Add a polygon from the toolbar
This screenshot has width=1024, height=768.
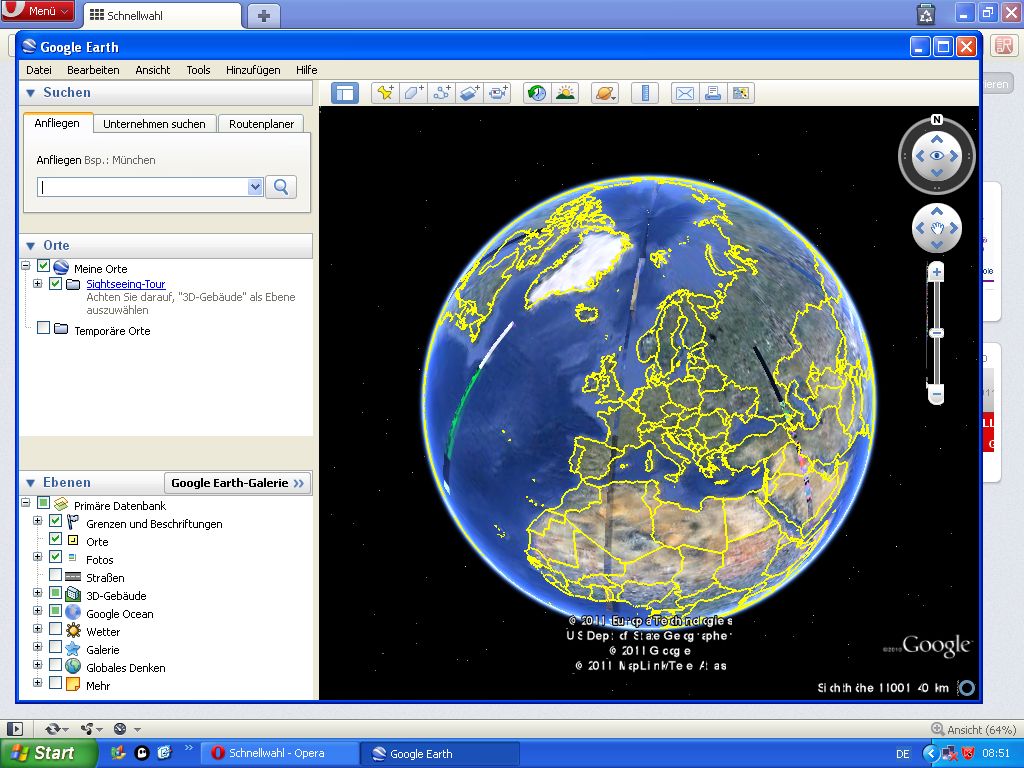(413, 93)
